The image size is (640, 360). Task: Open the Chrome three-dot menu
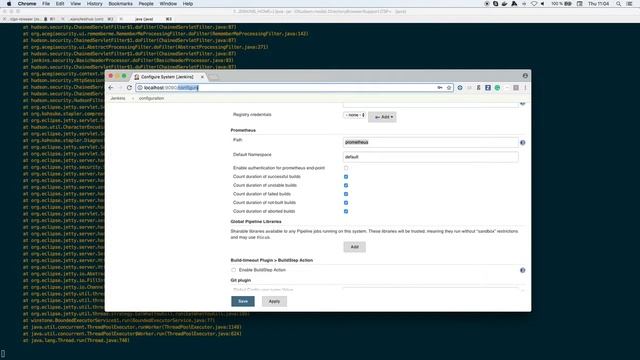pyautogui.click(x=525, y=88)
